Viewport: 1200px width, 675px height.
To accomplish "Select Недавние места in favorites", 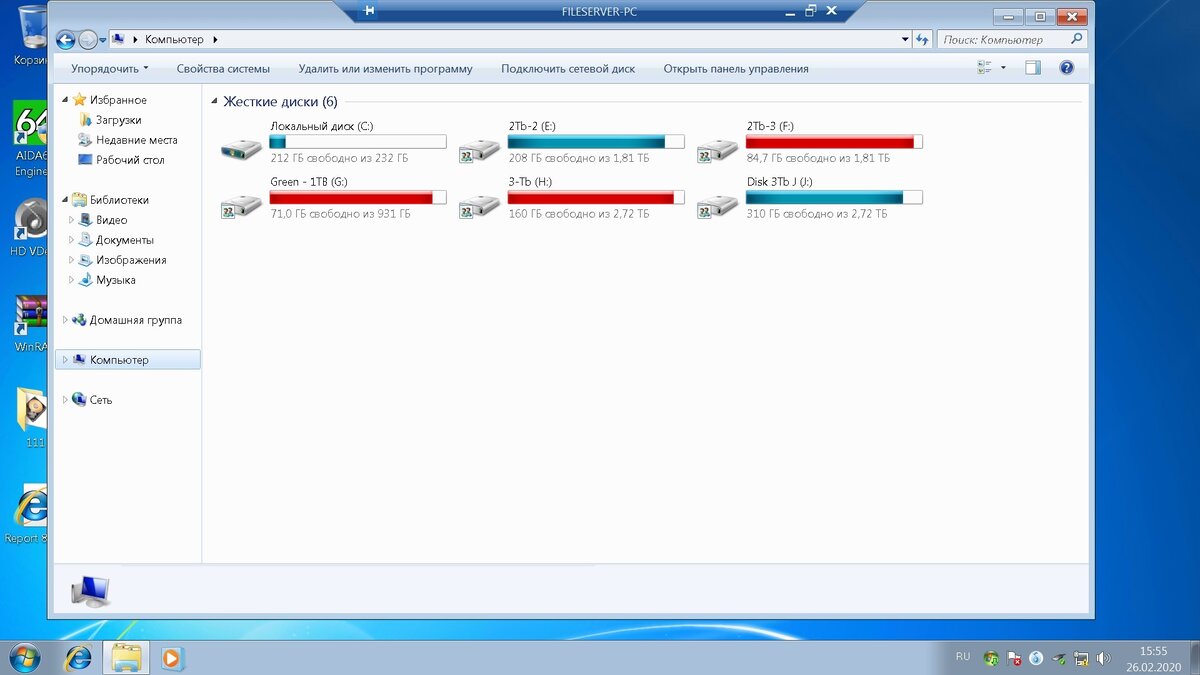I will (136, 140).
